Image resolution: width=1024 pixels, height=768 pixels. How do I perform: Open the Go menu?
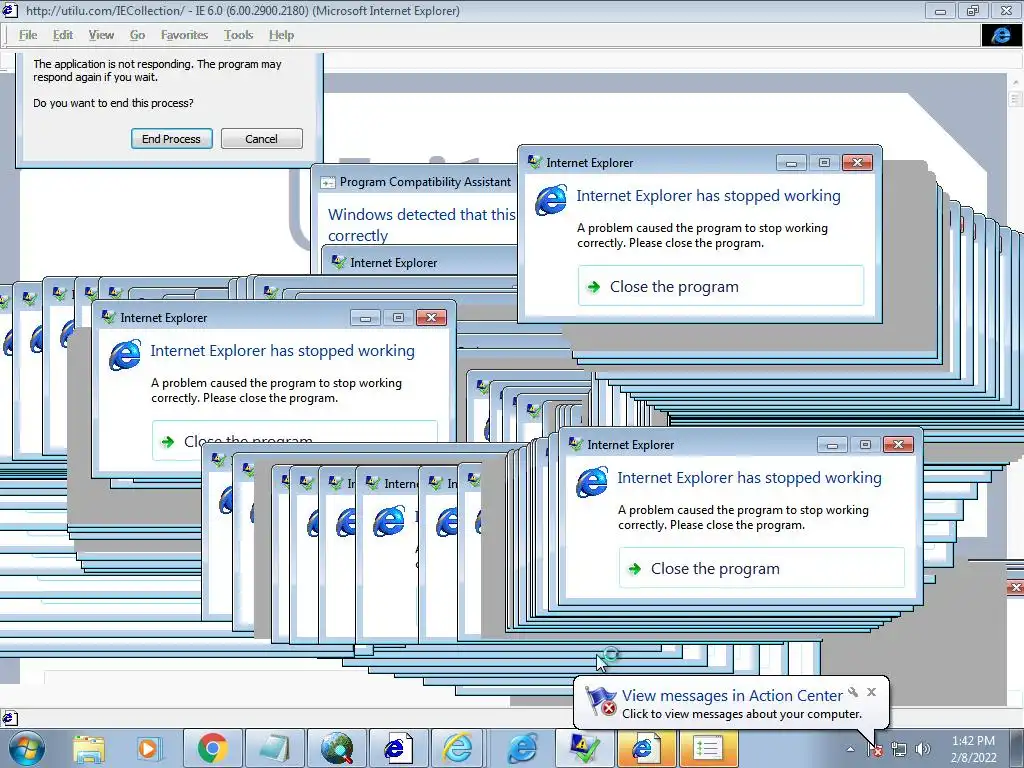pyautogui.click(x=137, y=35)
